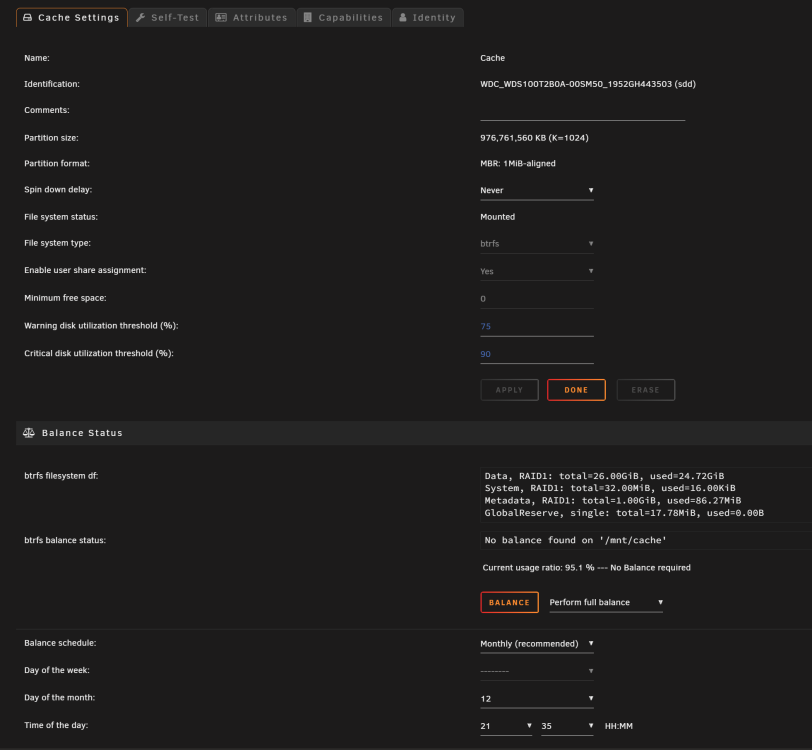The width and height of the screenshot is (812, 750).
Task: Click the disk identification text WDC_WDS100T2B0A
Action: pos(588,84)
